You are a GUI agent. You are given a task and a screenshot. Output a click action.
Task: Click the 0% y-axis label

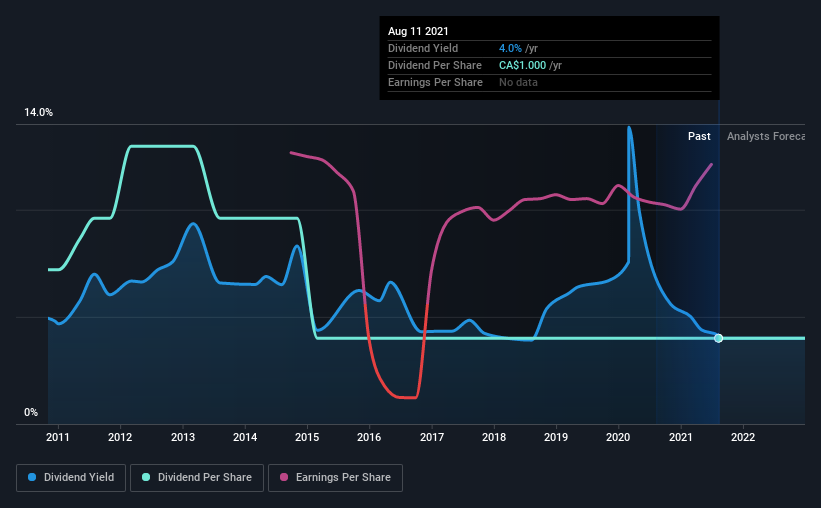click(x=31, y=413)
